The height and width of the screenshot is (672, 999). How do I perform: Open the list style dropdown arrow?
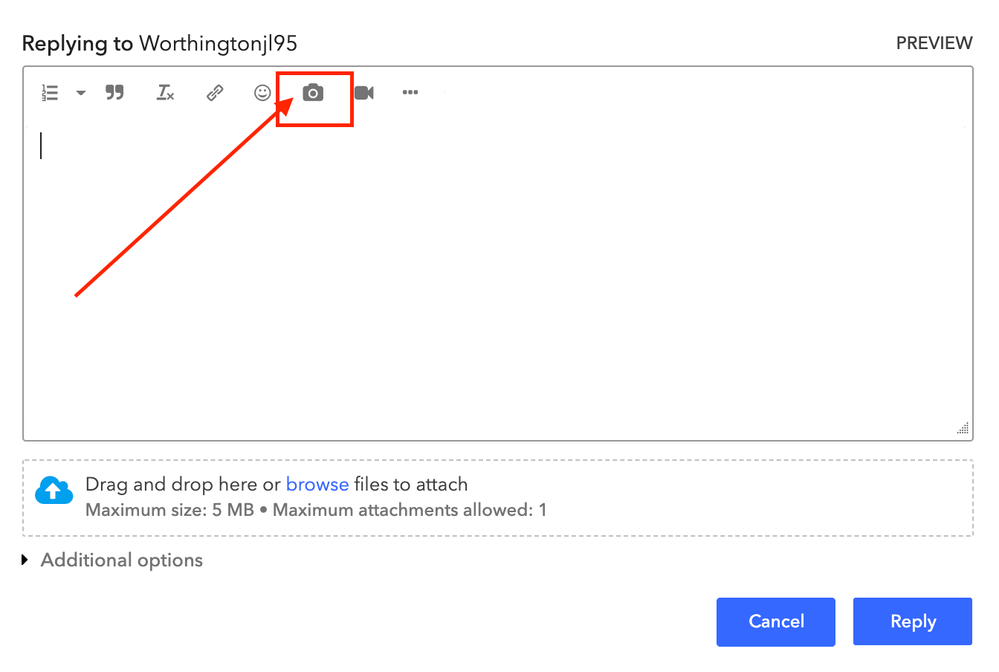tap(81, 93)
